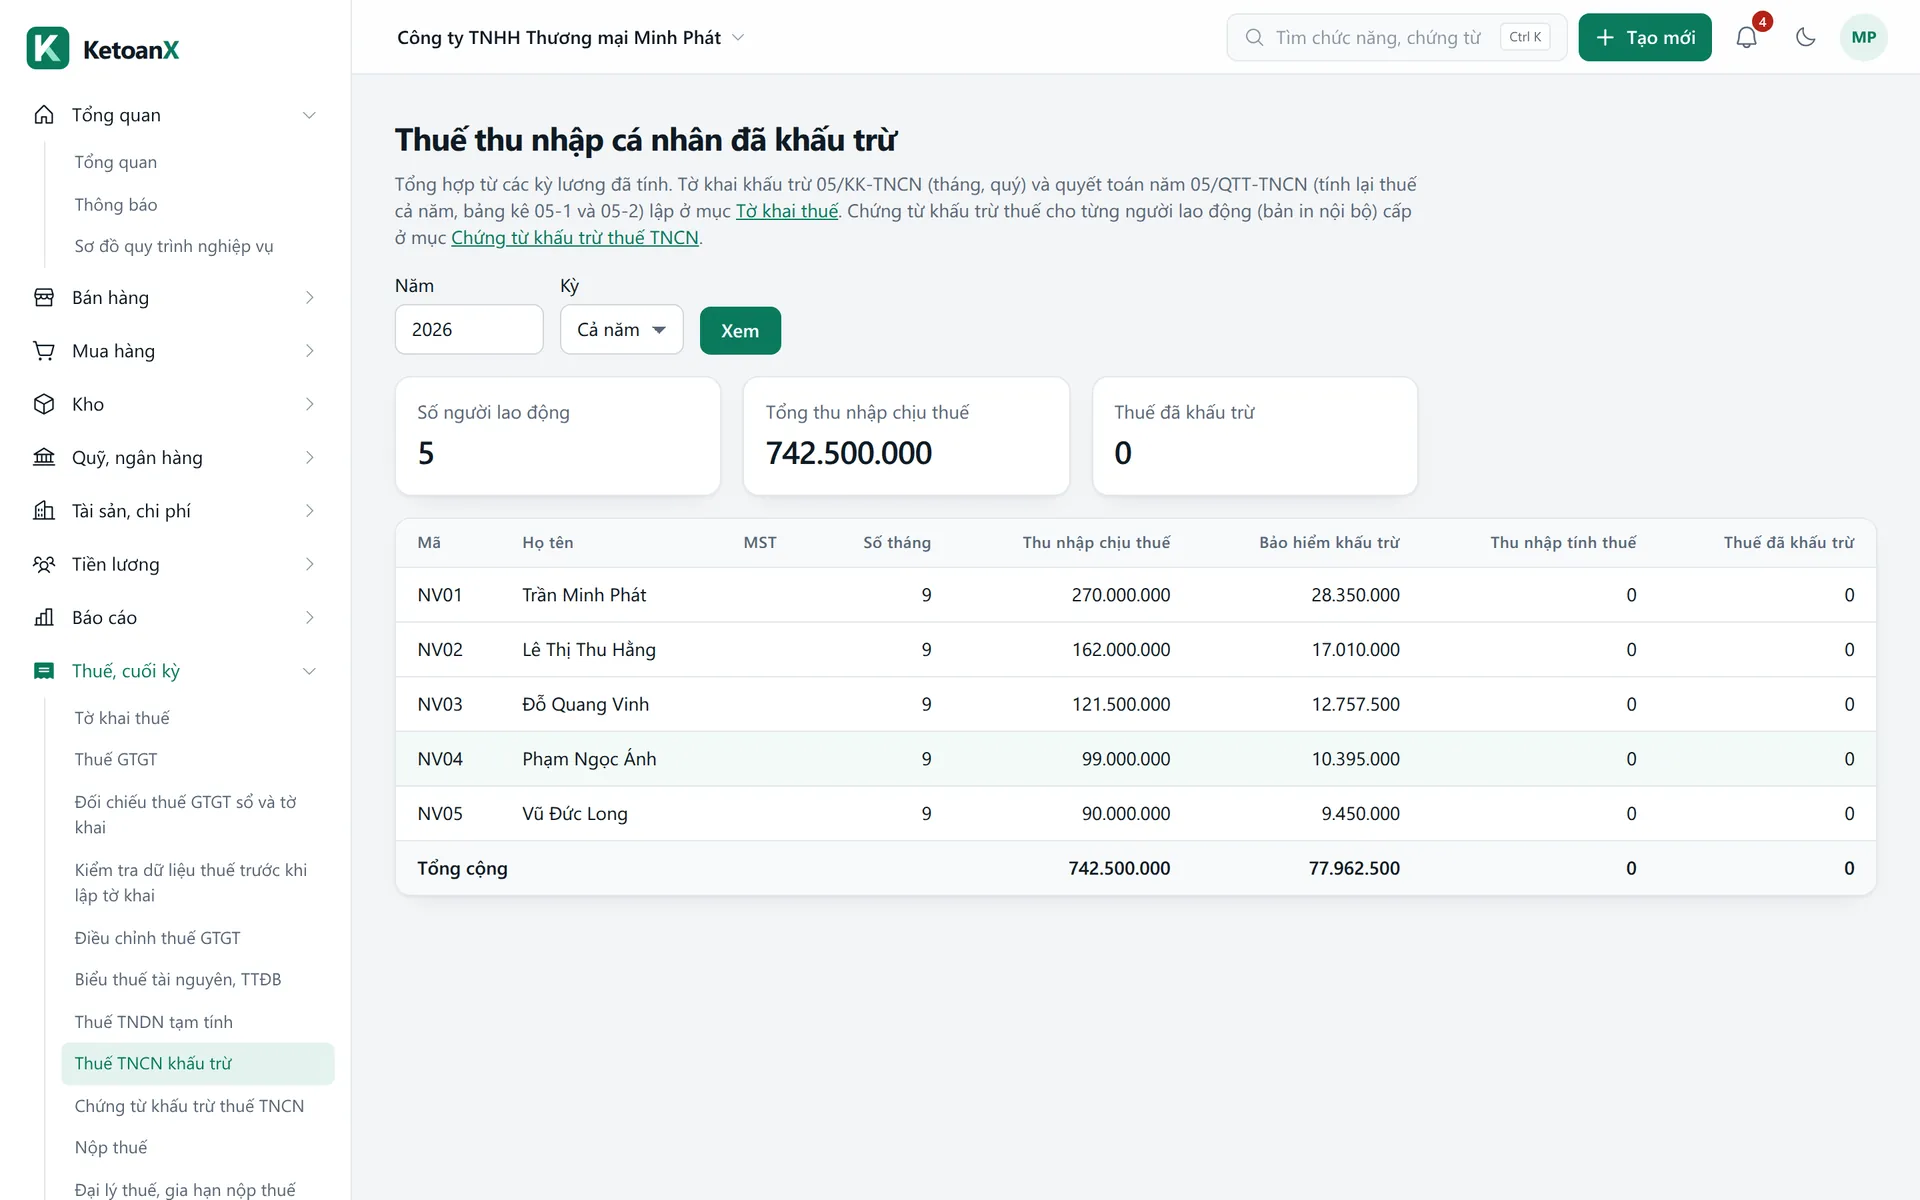Expand the Bán hàng menu chevron

coord(309,297)
